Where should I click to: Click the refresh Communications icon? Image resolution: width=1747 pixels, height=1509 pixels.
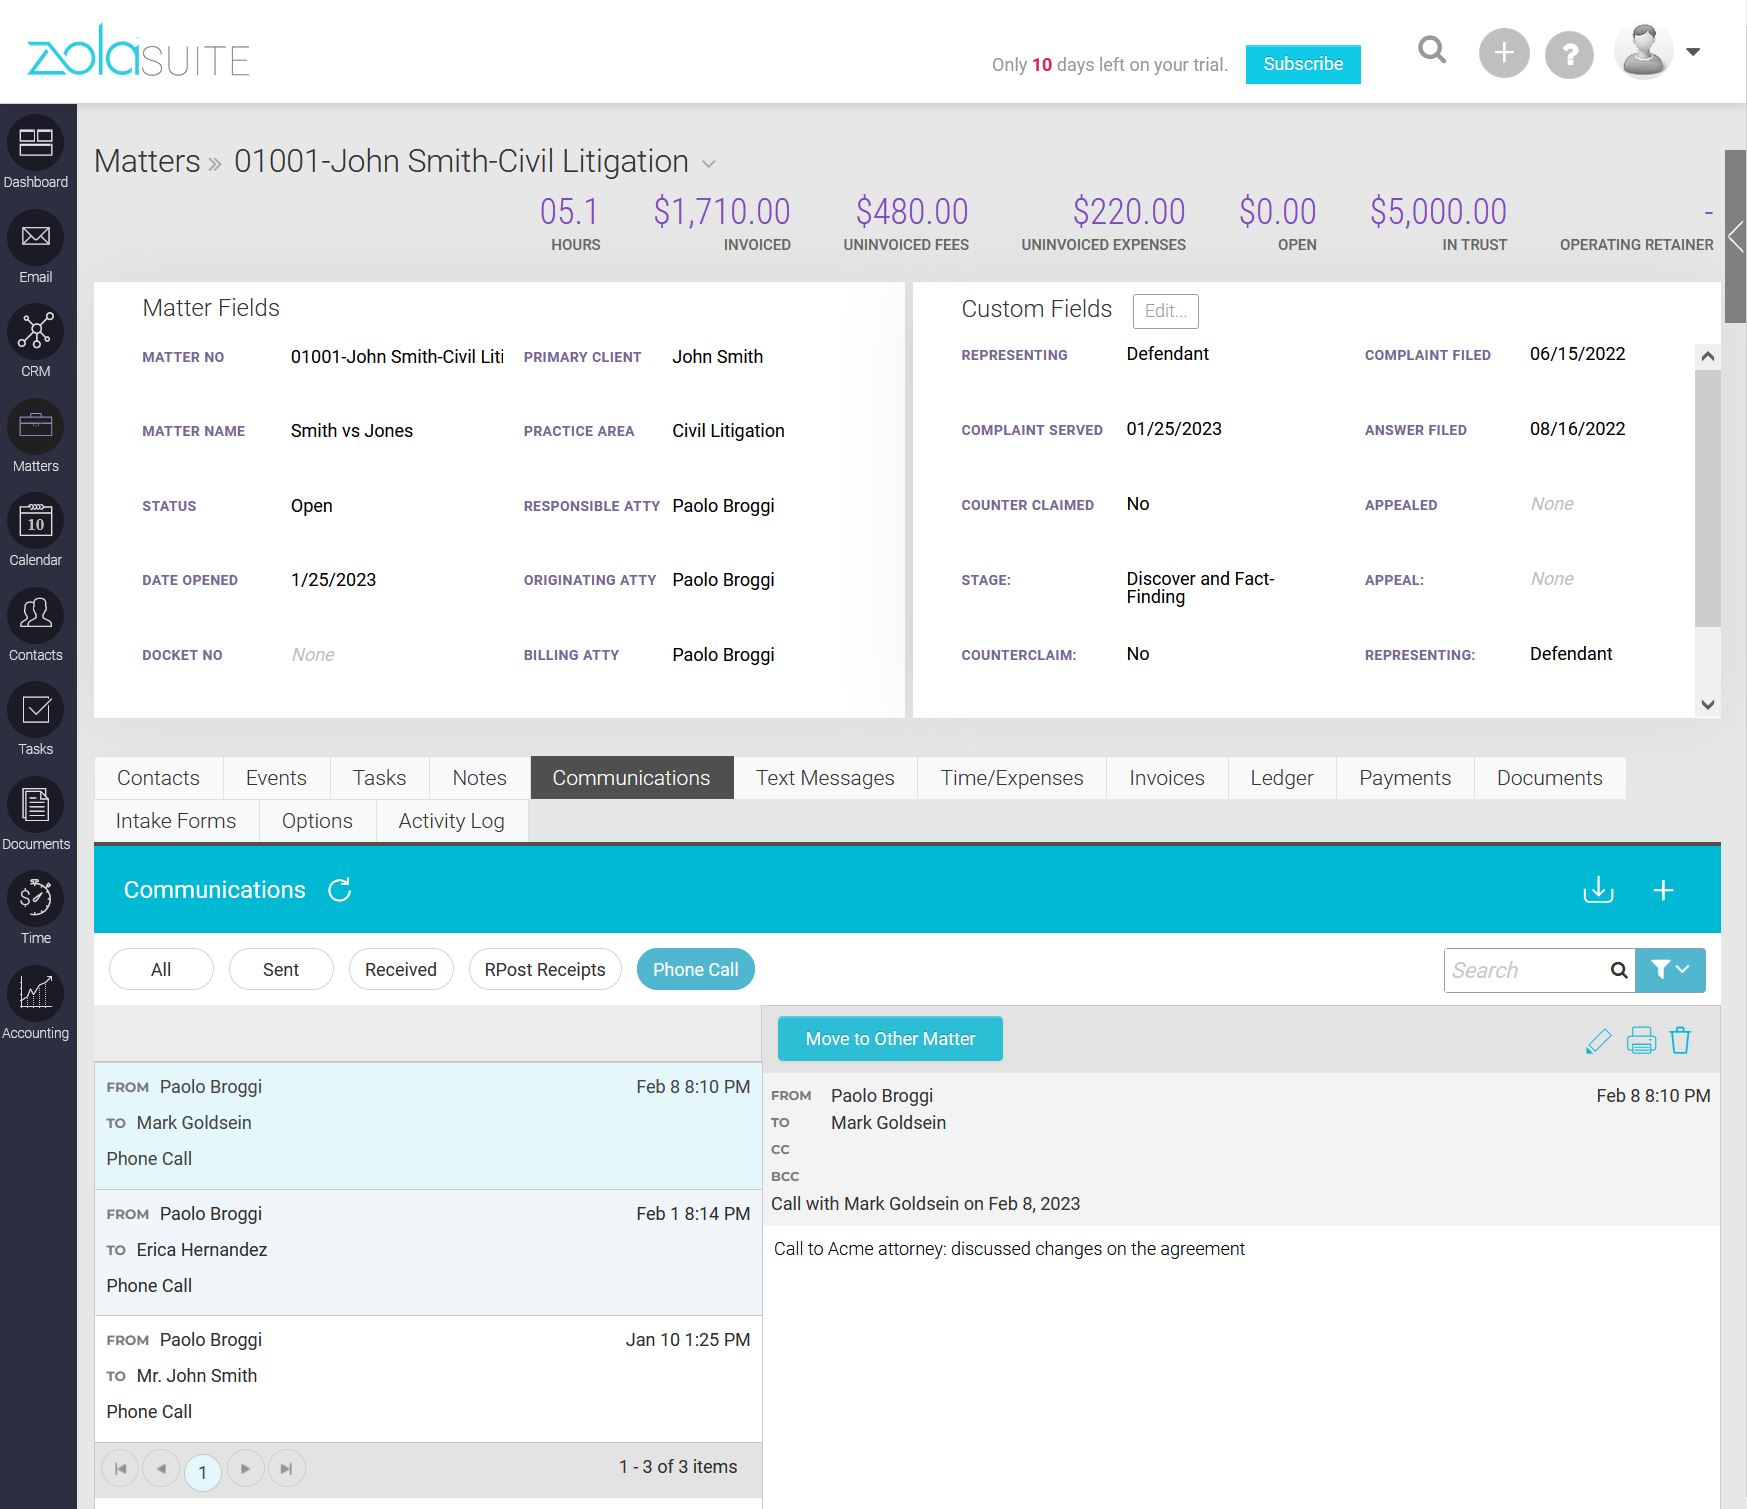340,890
